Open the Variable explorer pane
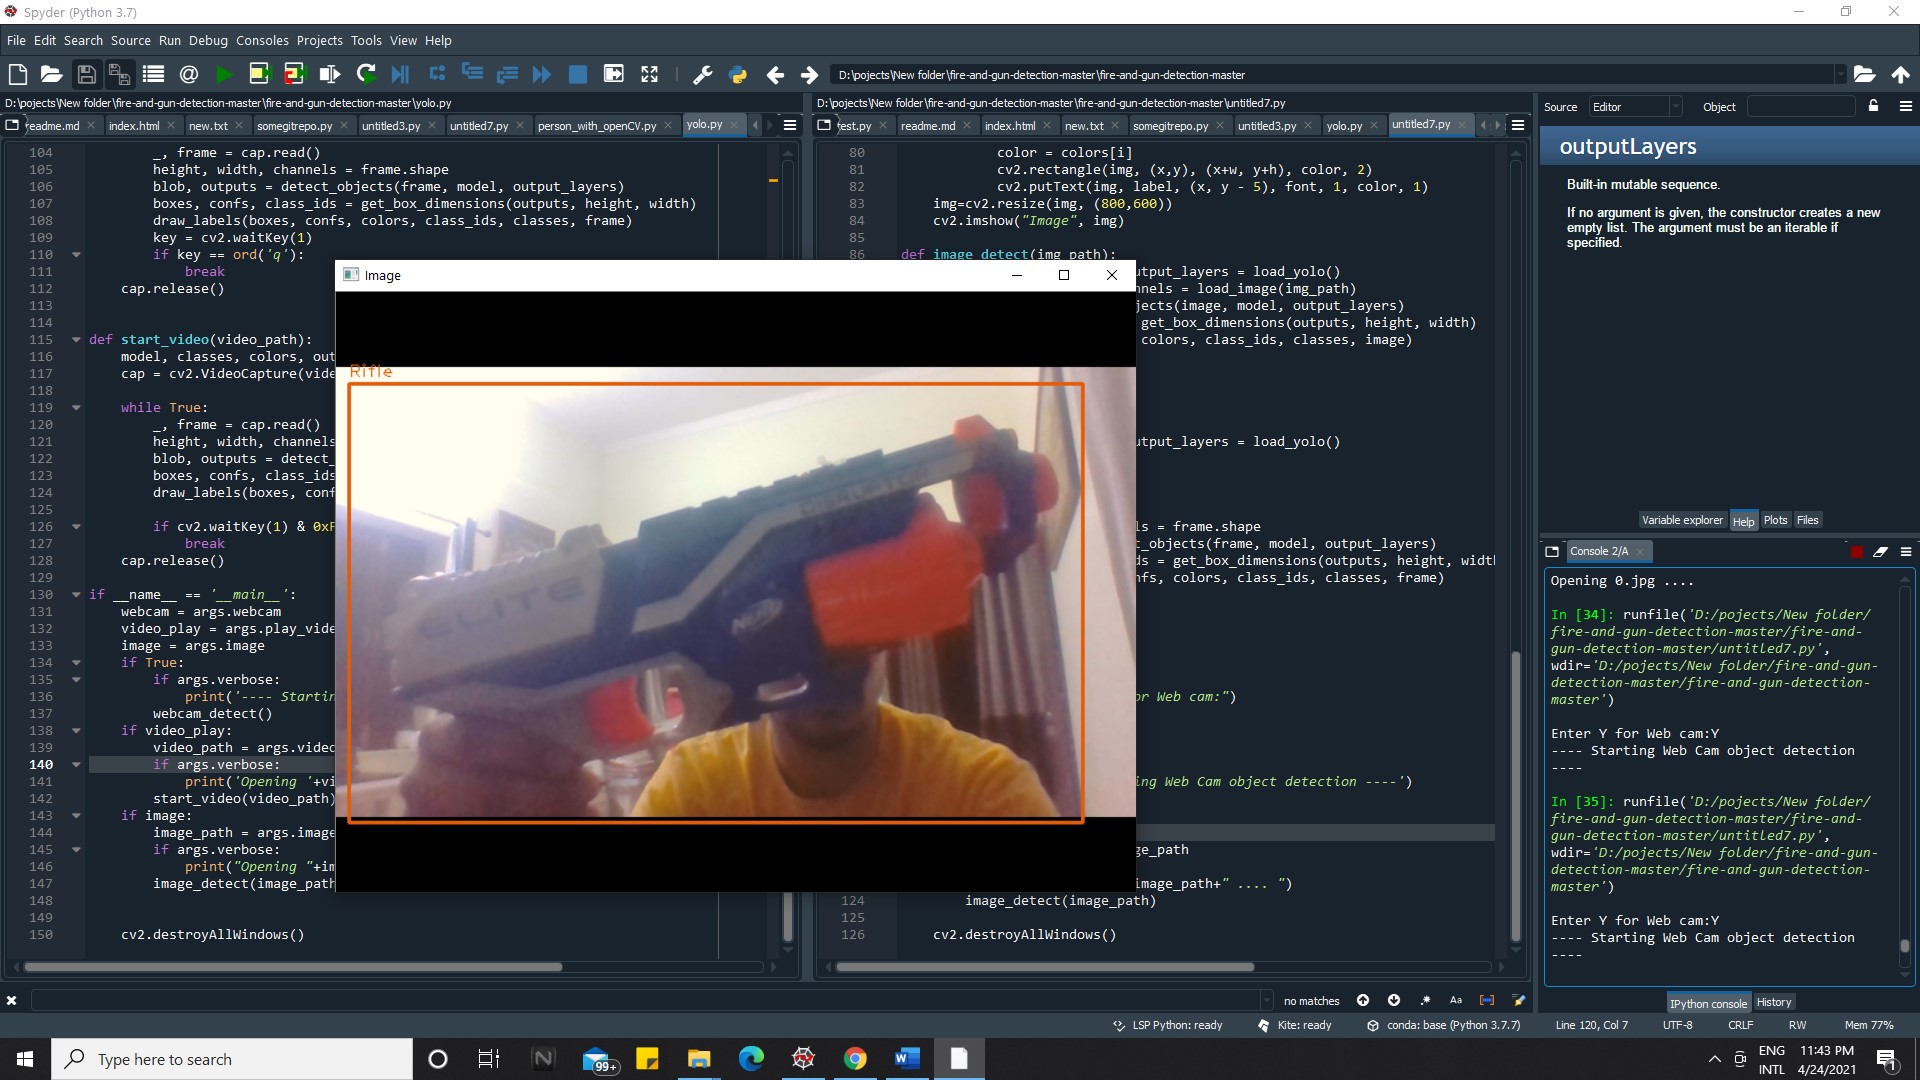This screenshot has height=1080, width=1920. coord(1682,520)
